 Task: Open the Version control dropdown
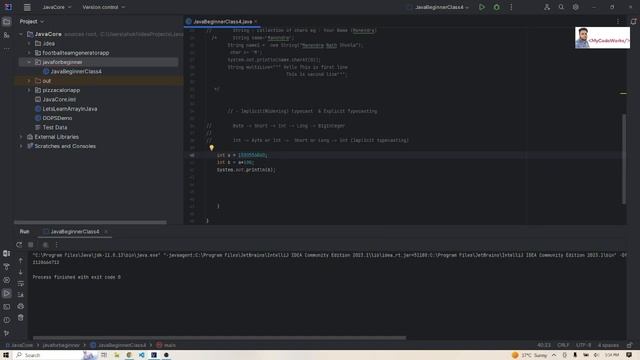tap(104, 7)
